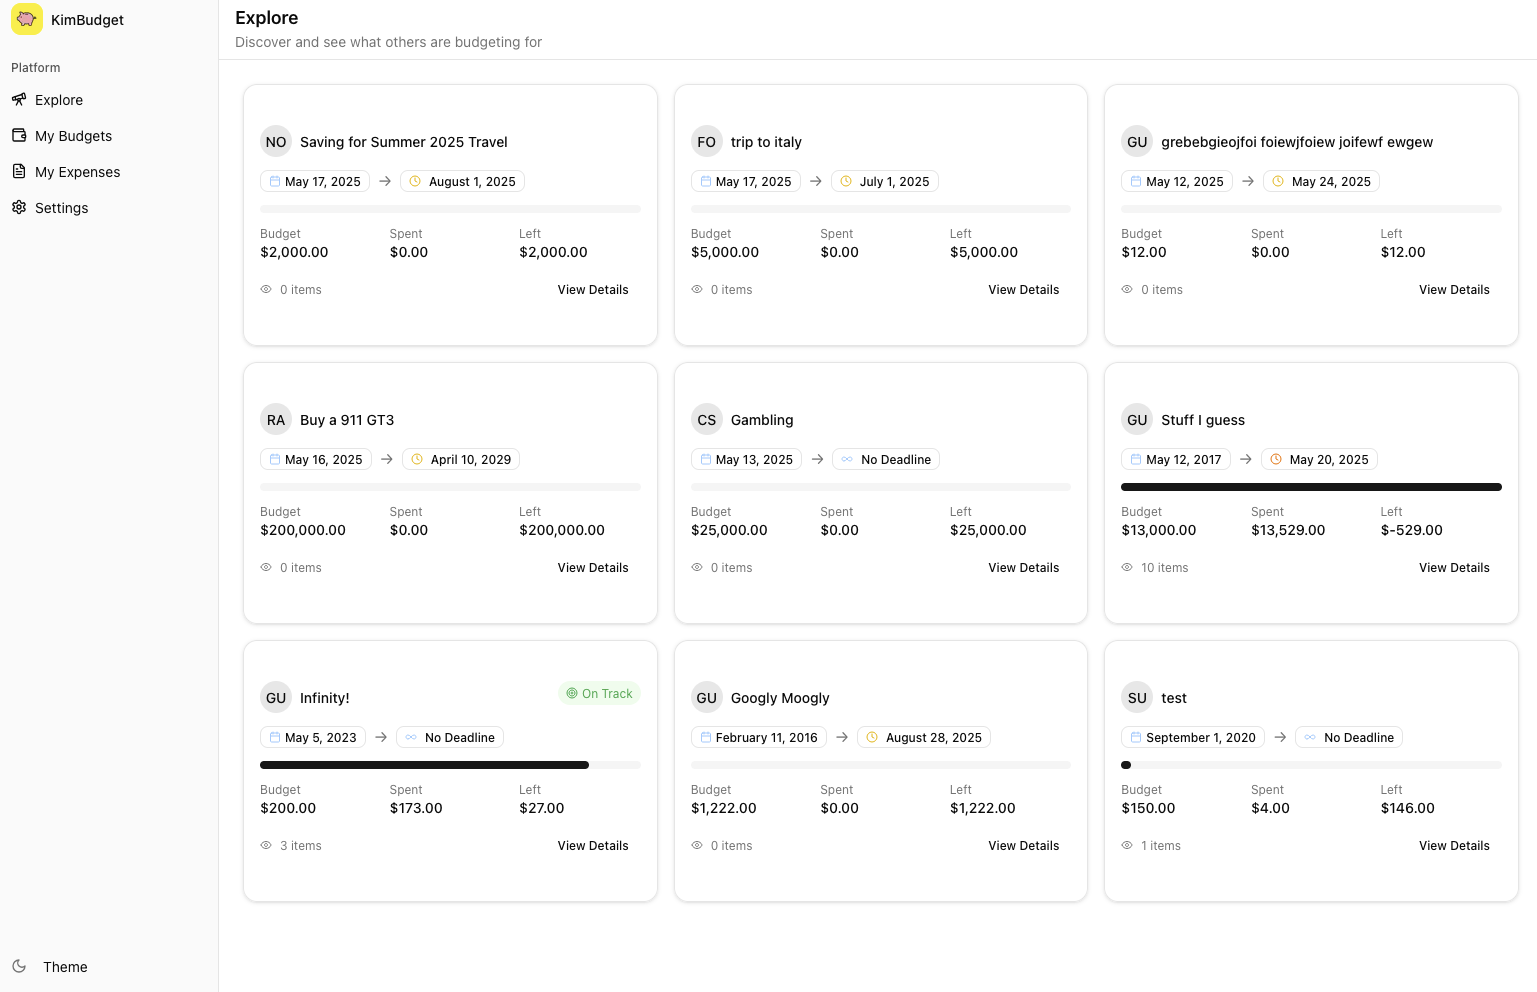
Task: Click the eye icon on Stuff I guess card
Action: (x=1127, y=567)
